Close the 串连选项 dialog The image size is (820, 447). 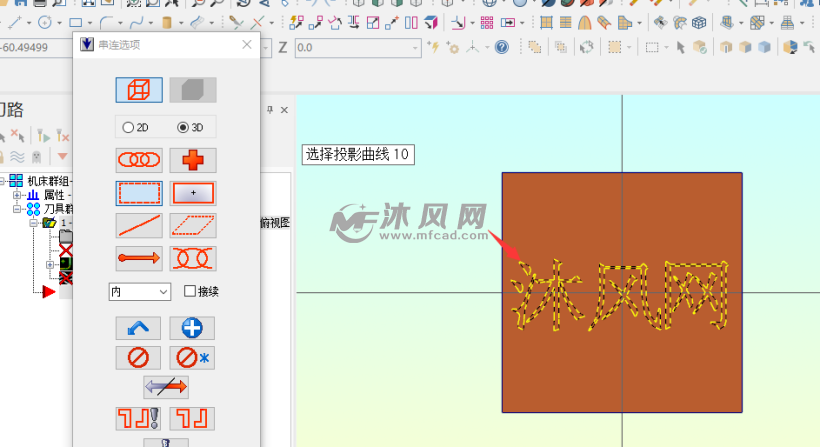[247, 45]
